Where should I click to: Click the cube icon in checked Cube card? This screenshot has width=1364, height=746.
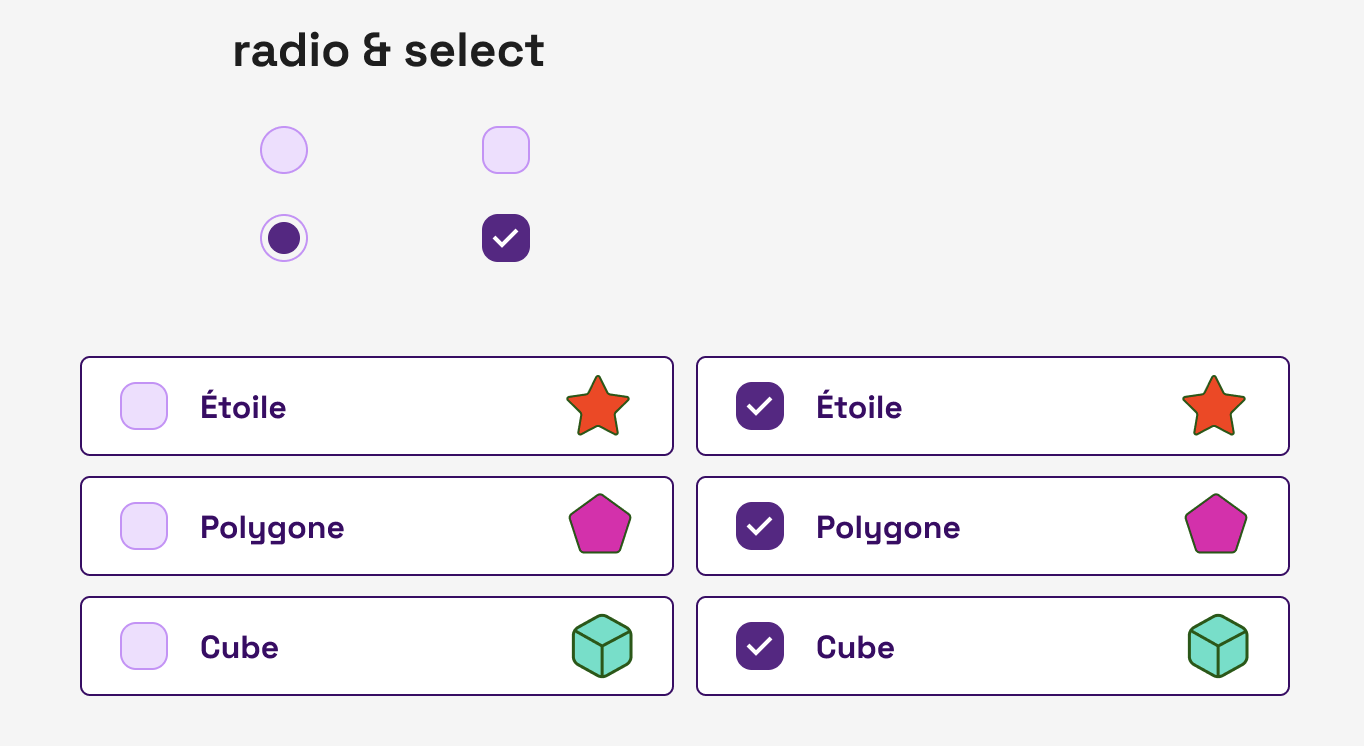pos(1218,646)
